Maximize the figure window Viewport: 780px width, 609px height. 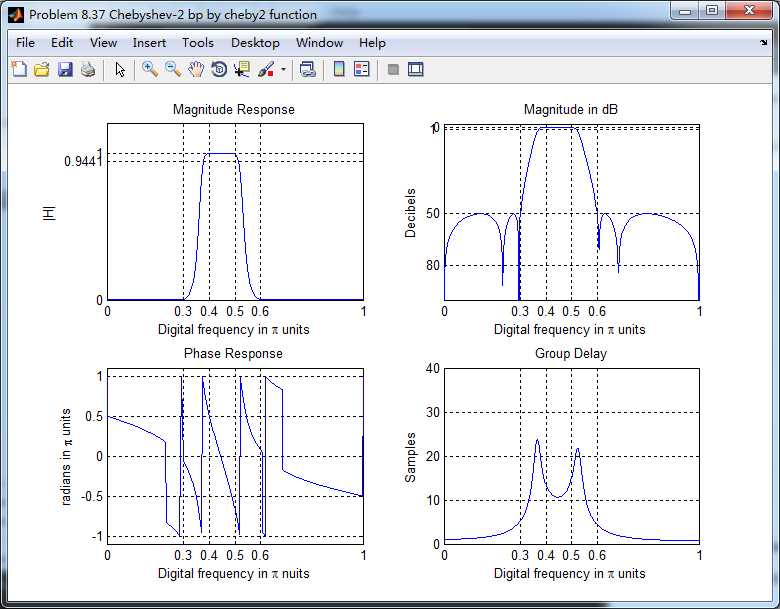click(712, 11)
